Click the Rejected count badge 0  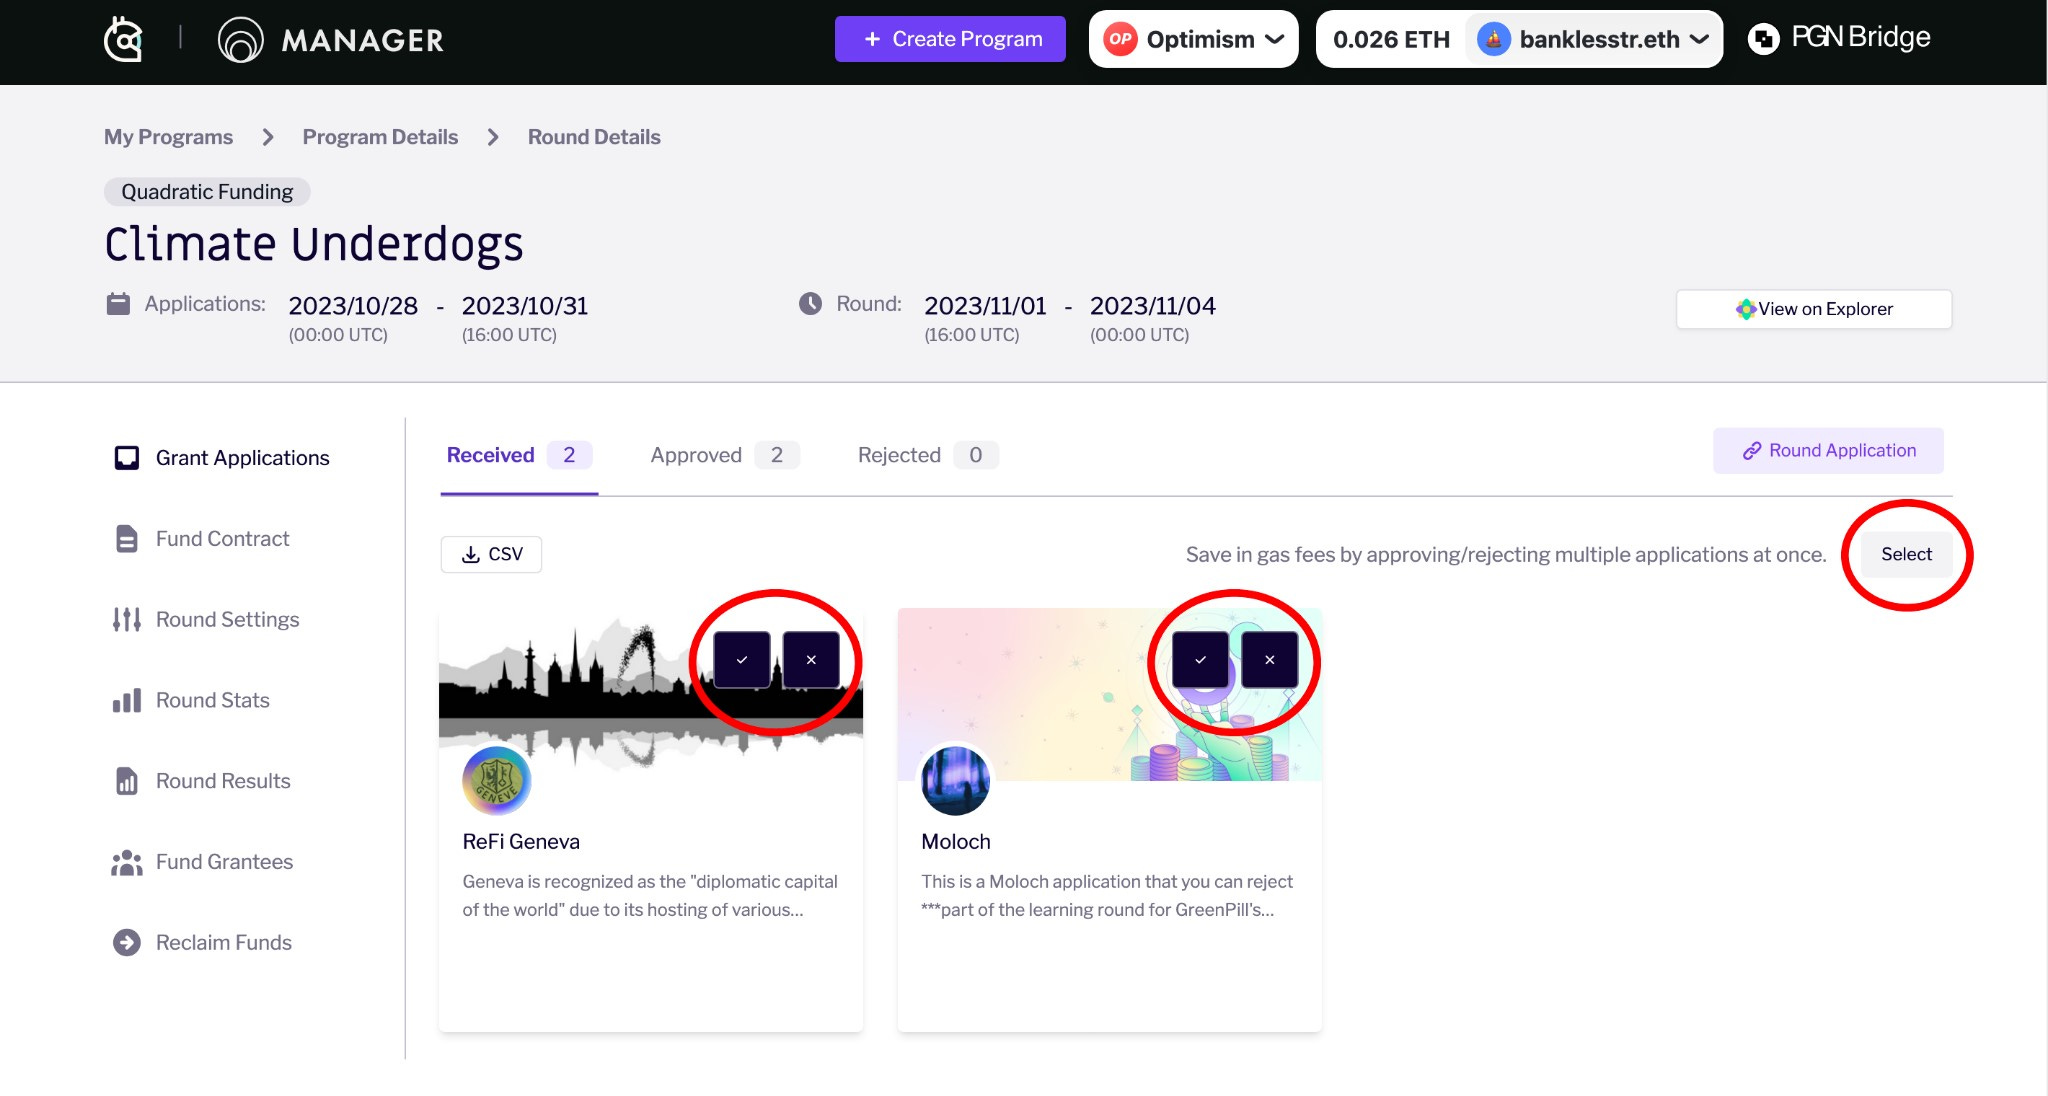coord(976,456)
